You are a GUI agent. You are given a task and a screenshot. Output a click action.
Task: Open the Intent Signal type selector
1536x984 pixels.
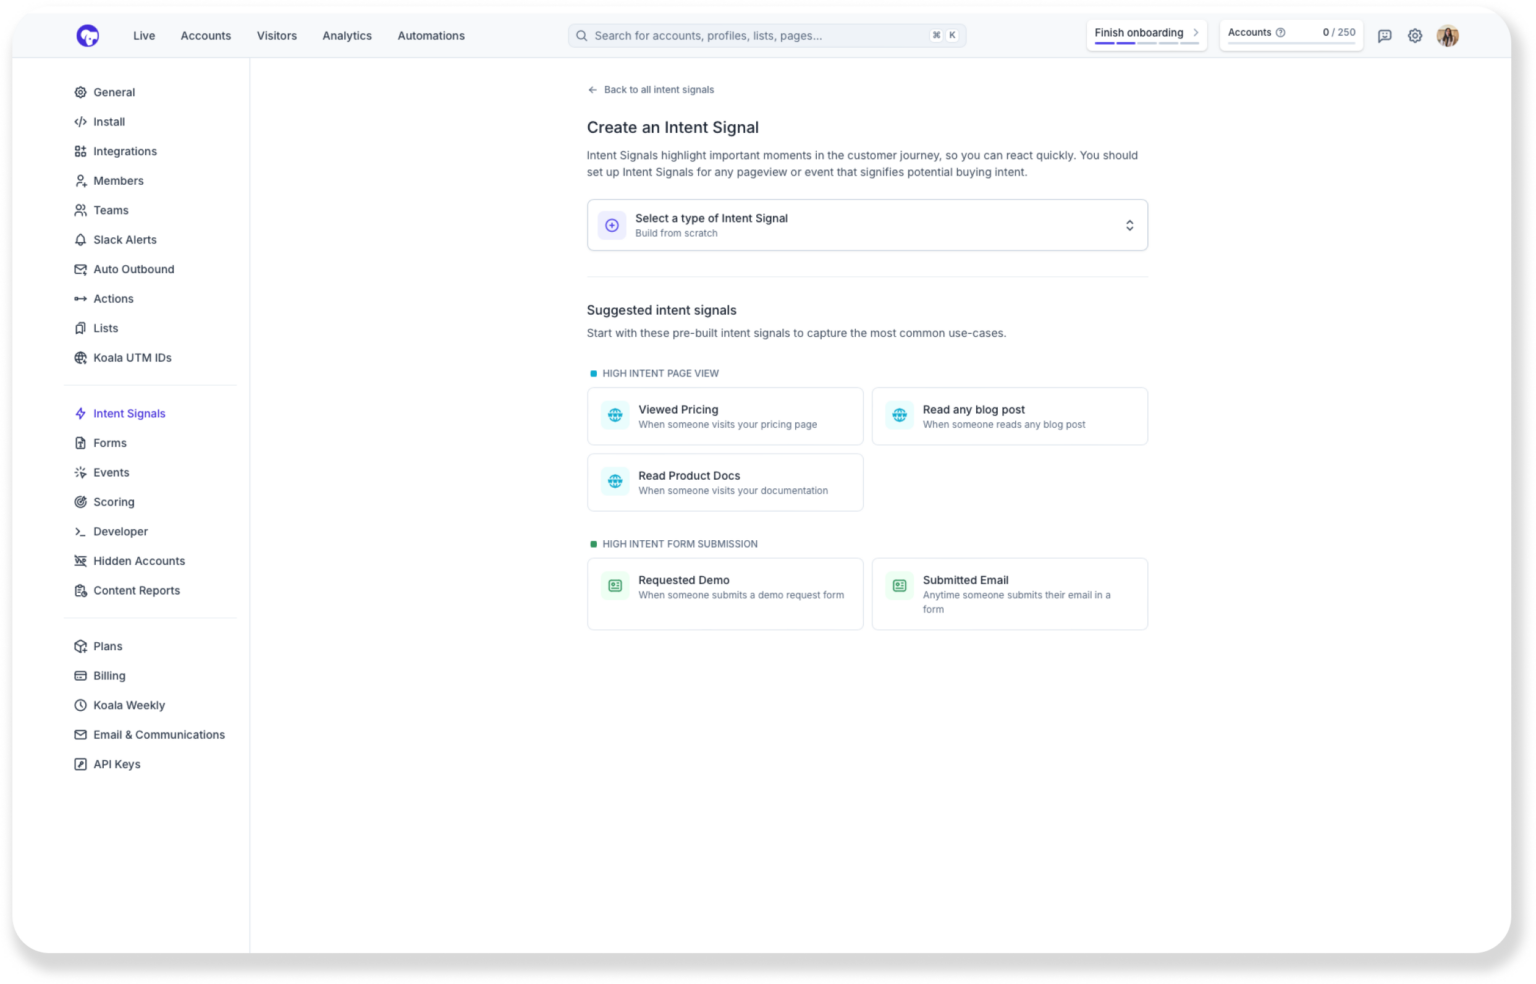(866, 224)
